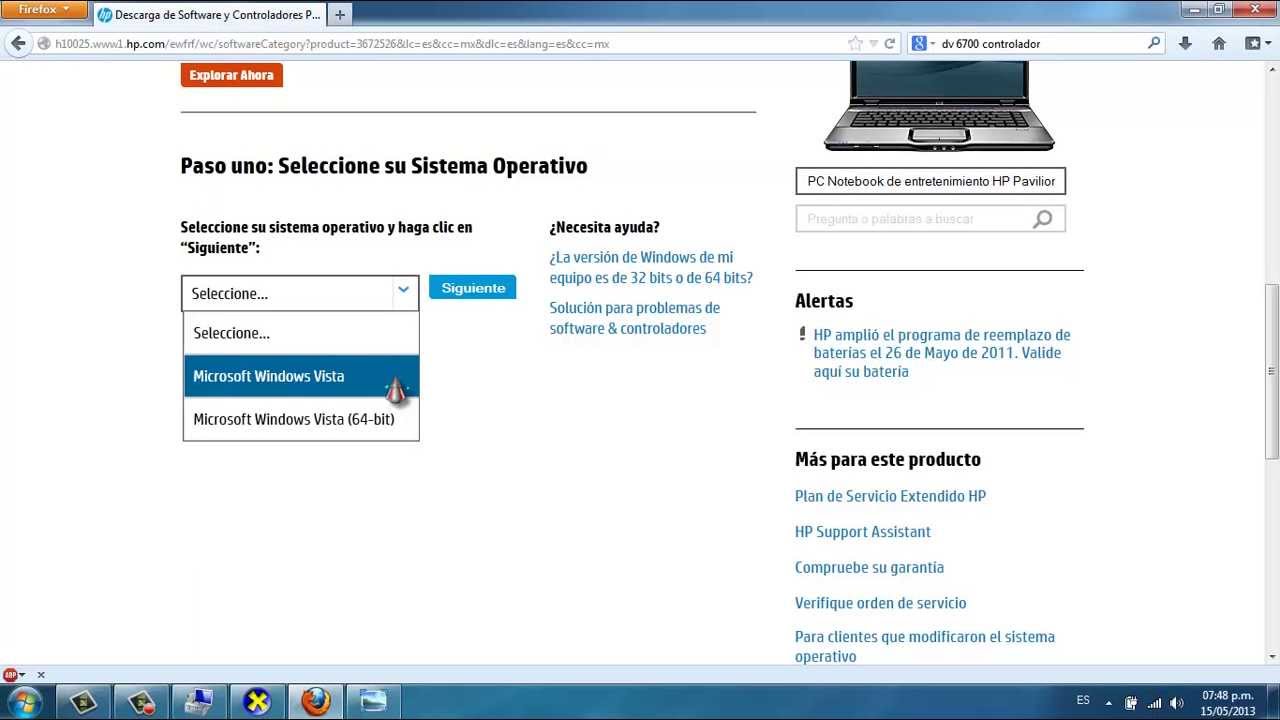
Task: Click PC Notebook de entretenimiento HP Pavilion box
Action: (x=931, y=182)
